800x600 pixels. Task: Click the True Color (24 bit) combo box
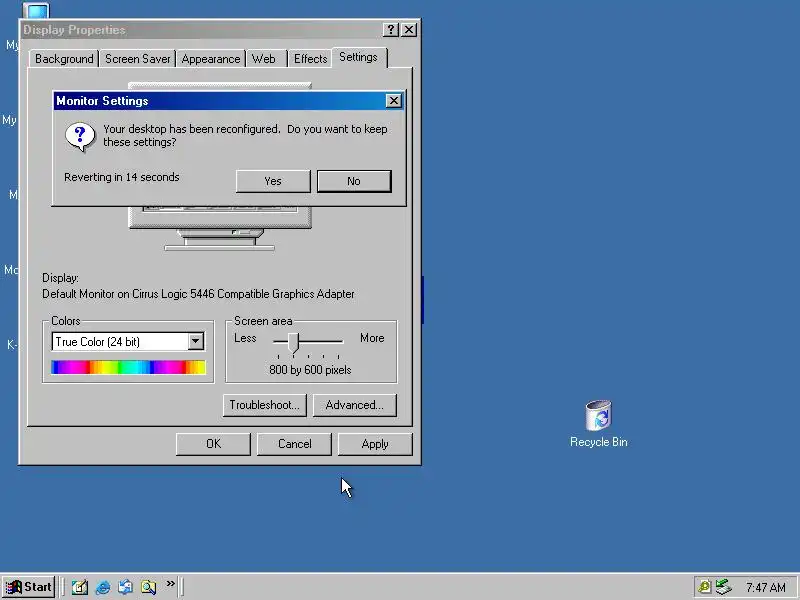[128, 341]
